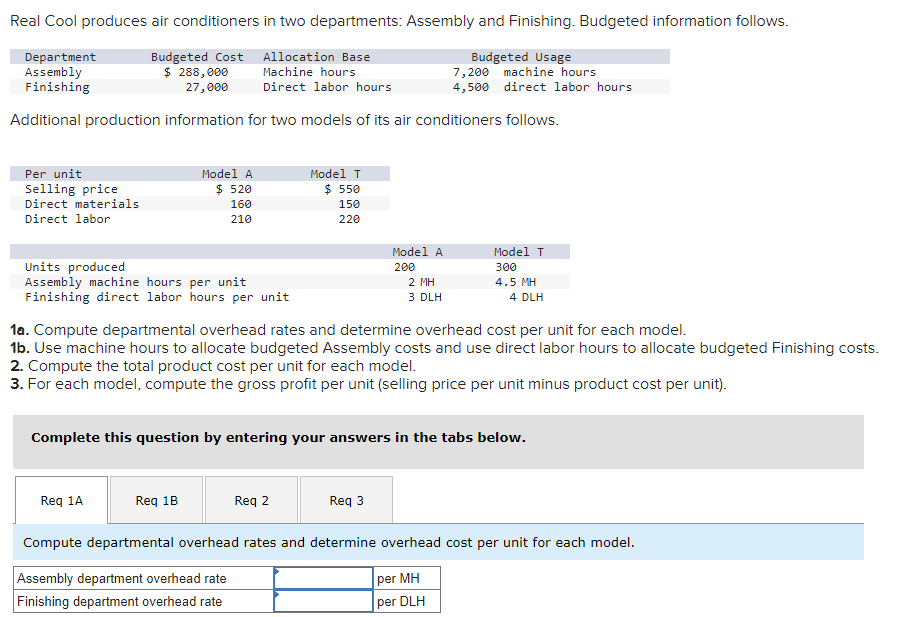Click 'Assembly machine hours per unit' row label
This screenshot has height=617, width=908.
tap(136, 282)
